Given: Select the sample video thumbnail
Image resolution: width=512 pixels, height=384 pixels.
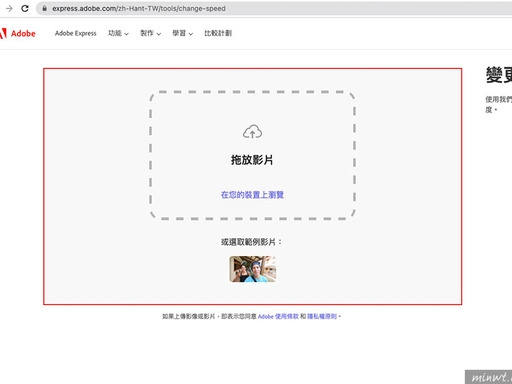Looking at the screenshot, I should tap(253, 269).
